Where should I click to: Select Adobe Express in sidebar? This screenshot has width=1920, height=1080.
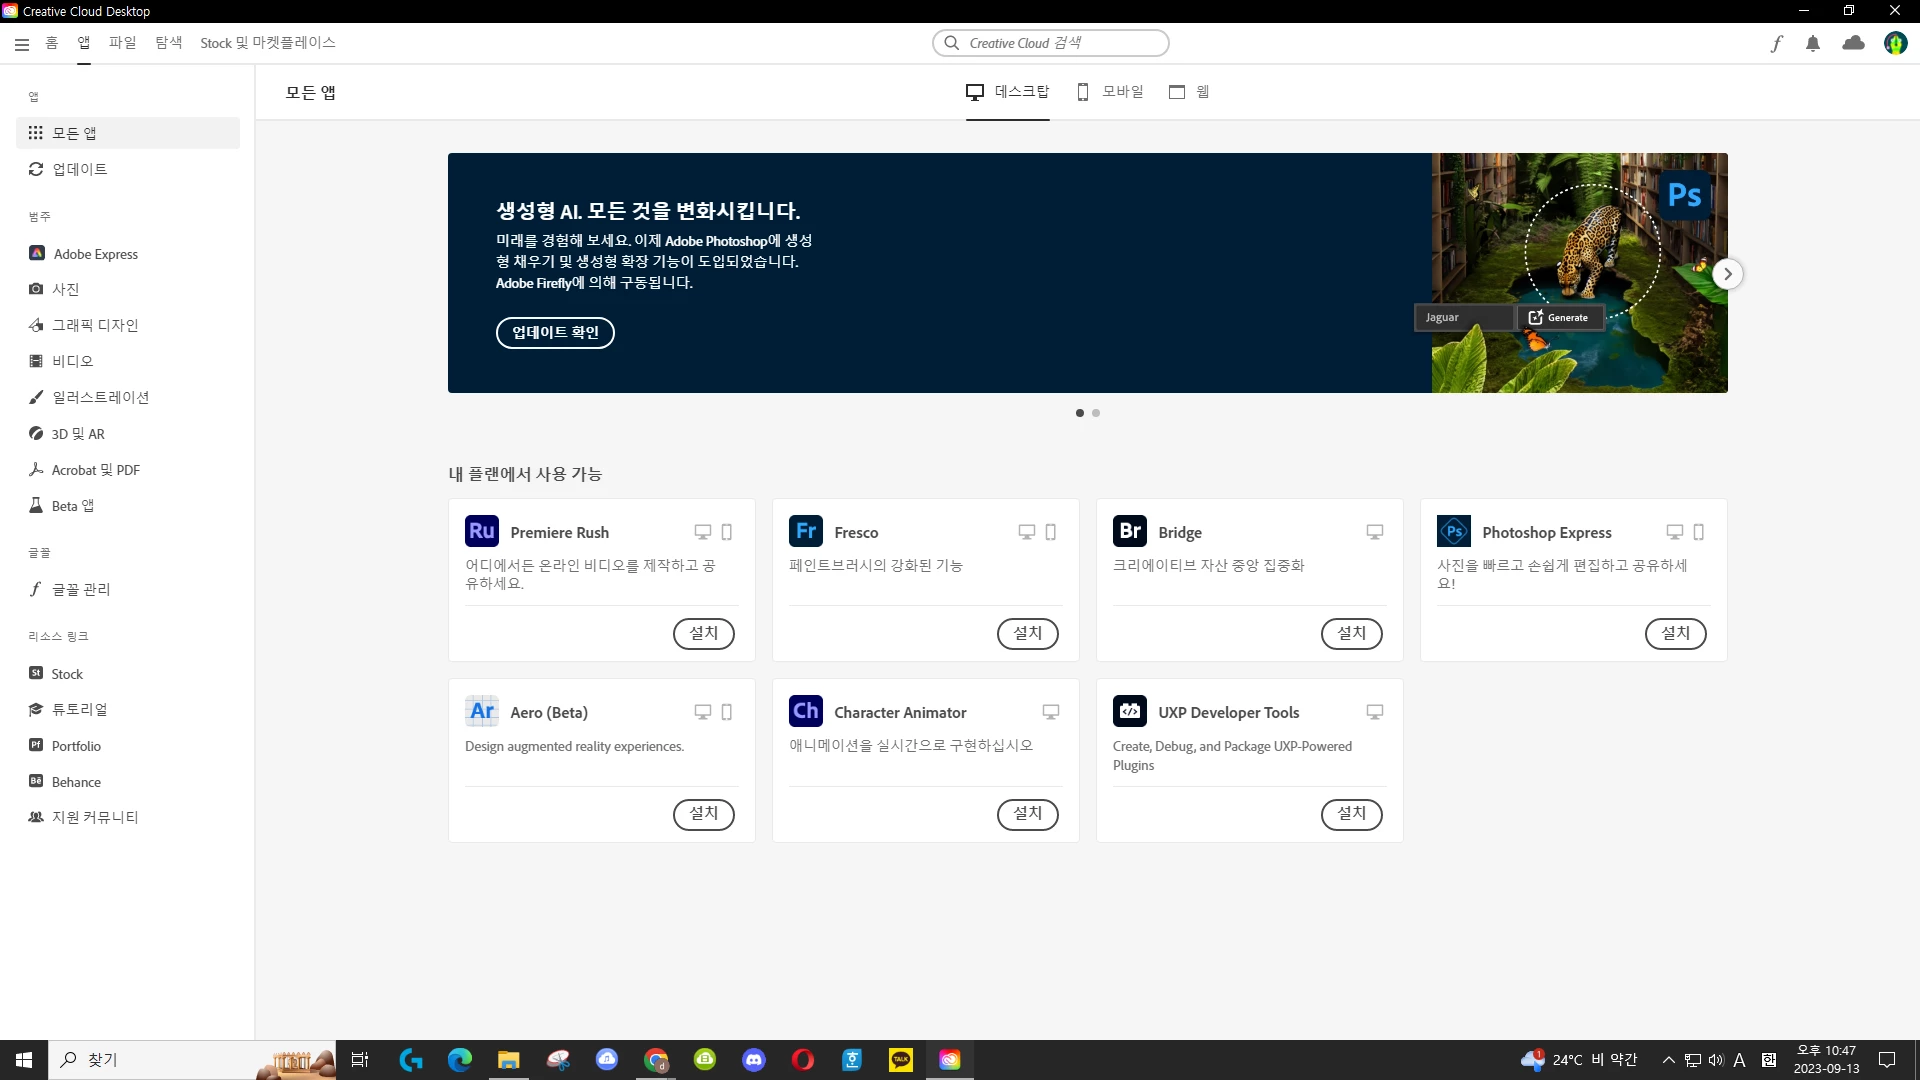point(95,254)
